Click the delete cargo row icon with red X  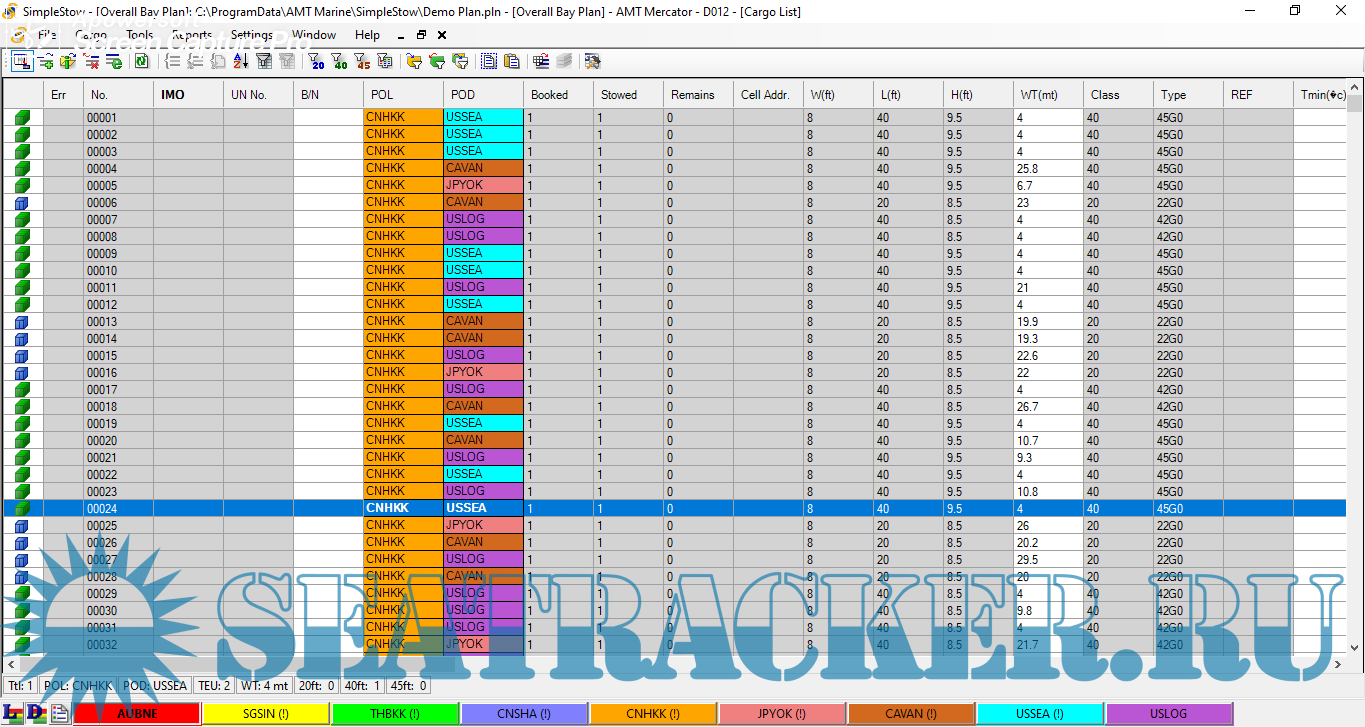pos(91,62)
